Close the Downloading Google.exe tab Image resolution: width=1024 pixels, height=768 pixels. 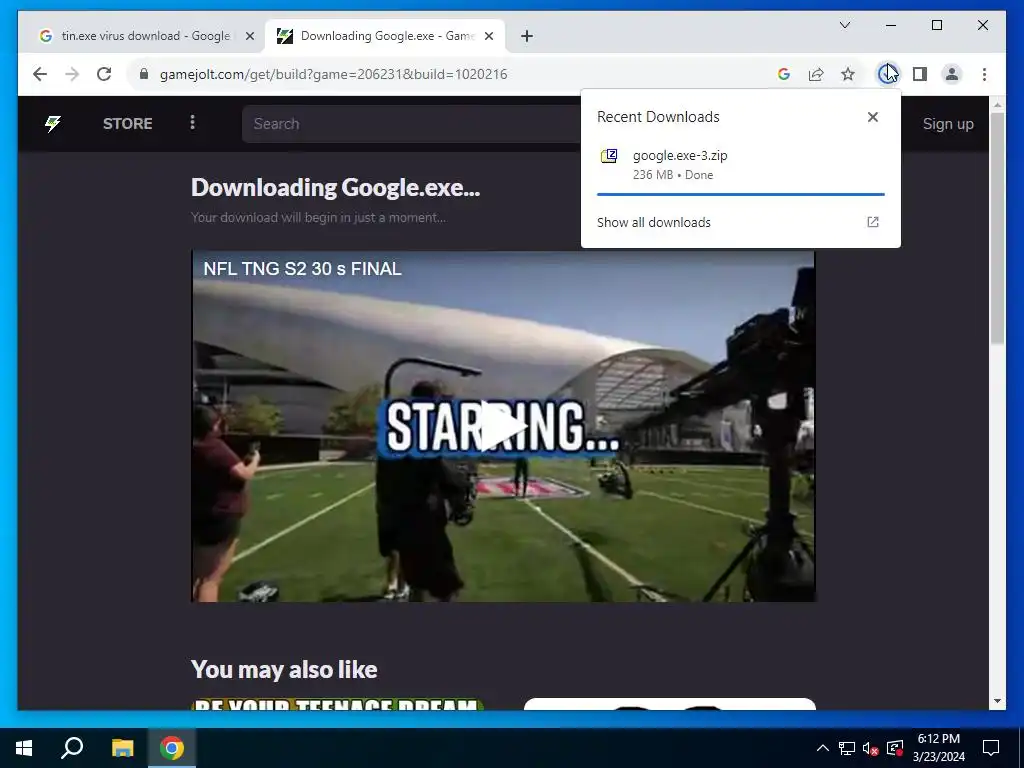pos(488,37)
